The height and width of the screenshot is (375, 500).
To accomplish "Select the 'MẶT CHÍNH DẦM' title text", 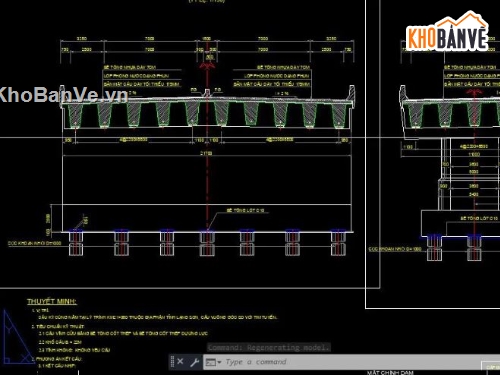I will pyautogui.click(x=390, y=373).
